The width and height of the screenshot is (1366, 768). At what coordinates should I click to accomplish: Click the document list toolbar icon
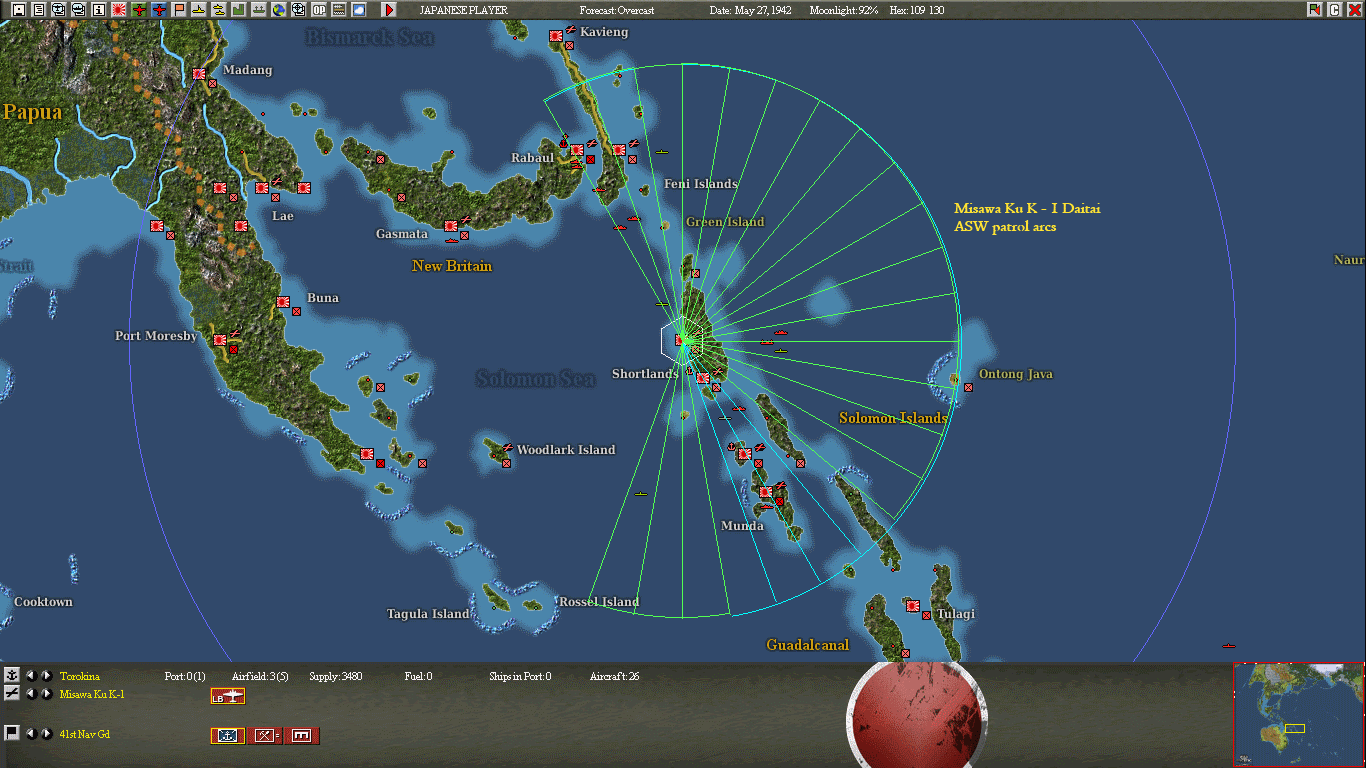(39, 10)
